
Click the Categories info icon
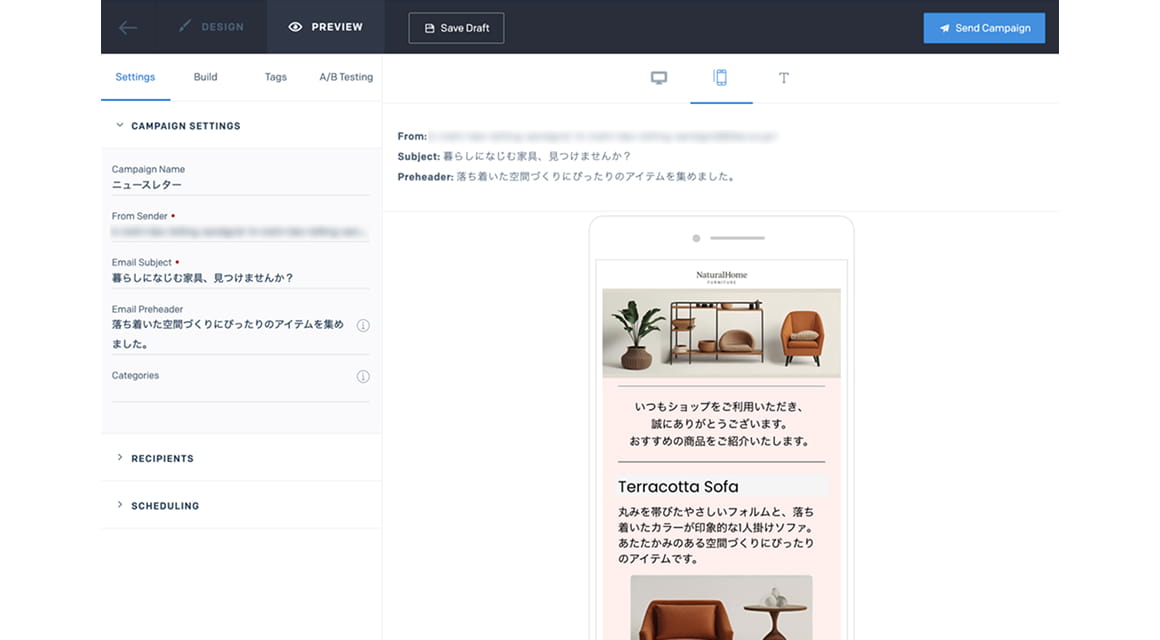click(x=363, y=377)
